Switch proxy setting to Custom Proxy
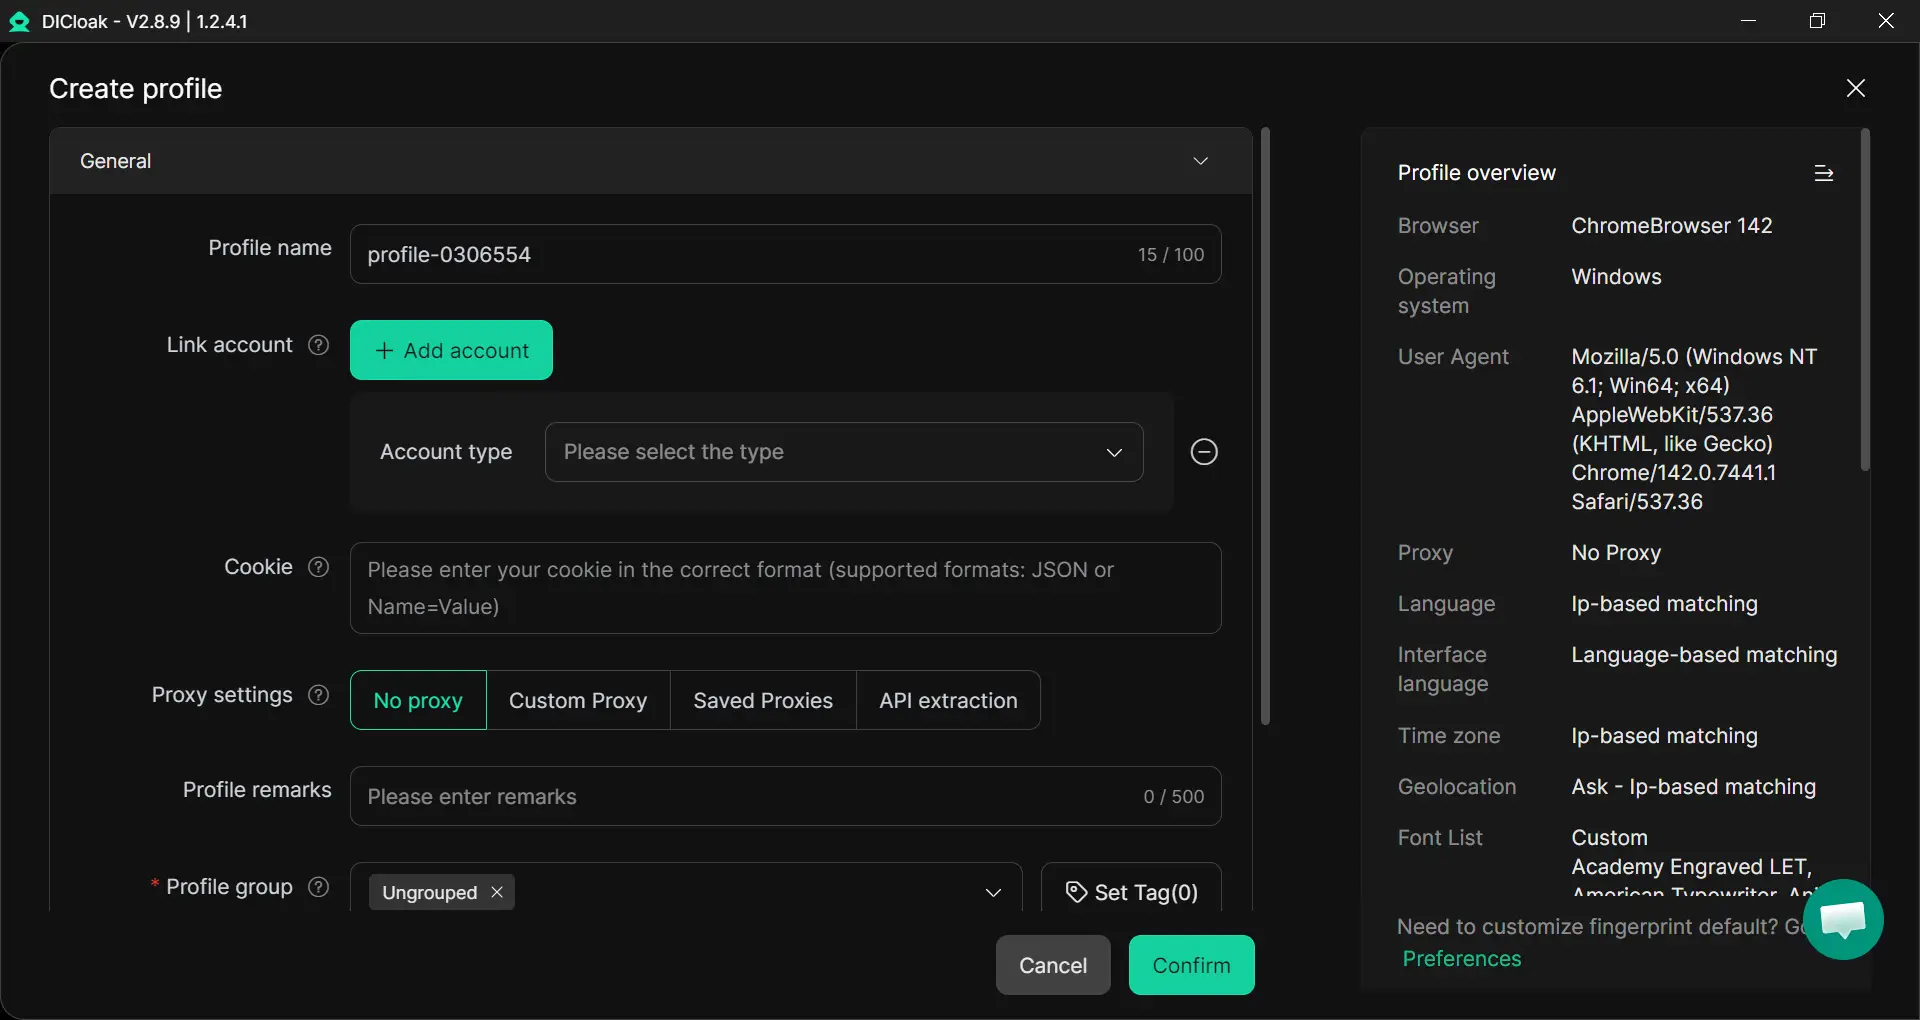This screenshot has width=1920, height=1020. (578, 700)
